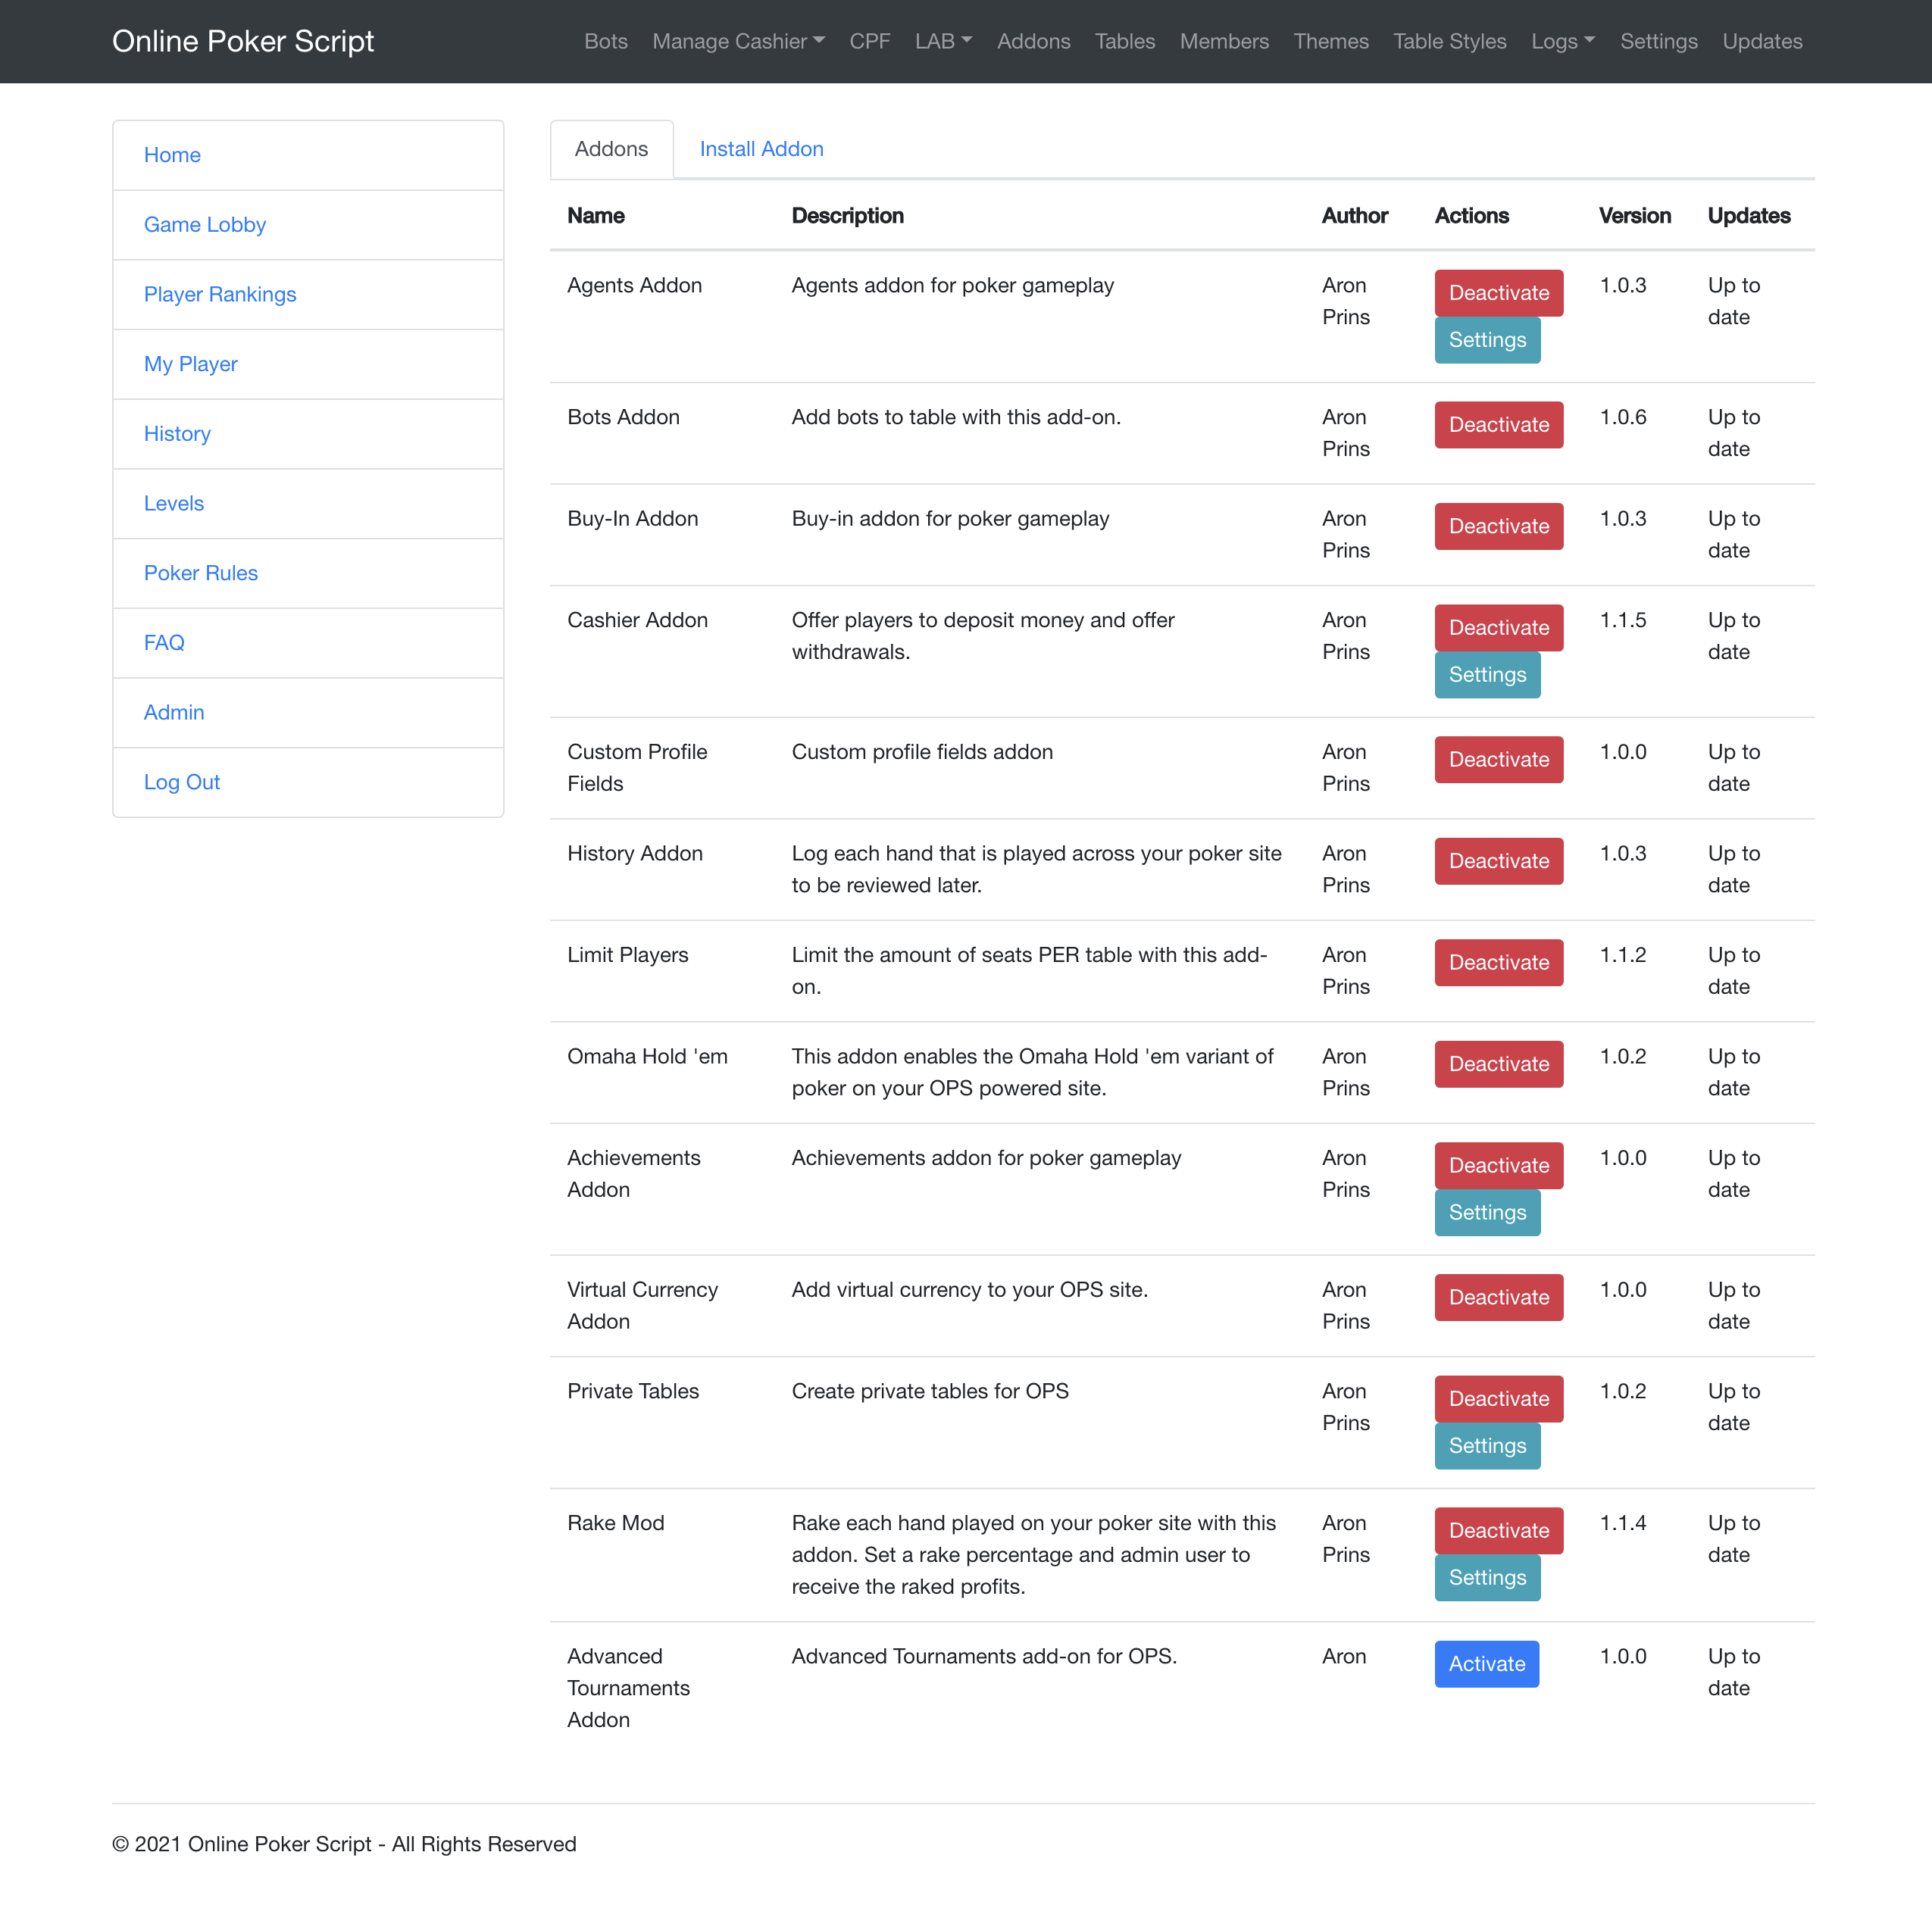Deactivate the Agents Addon

tap(1498, 293)
